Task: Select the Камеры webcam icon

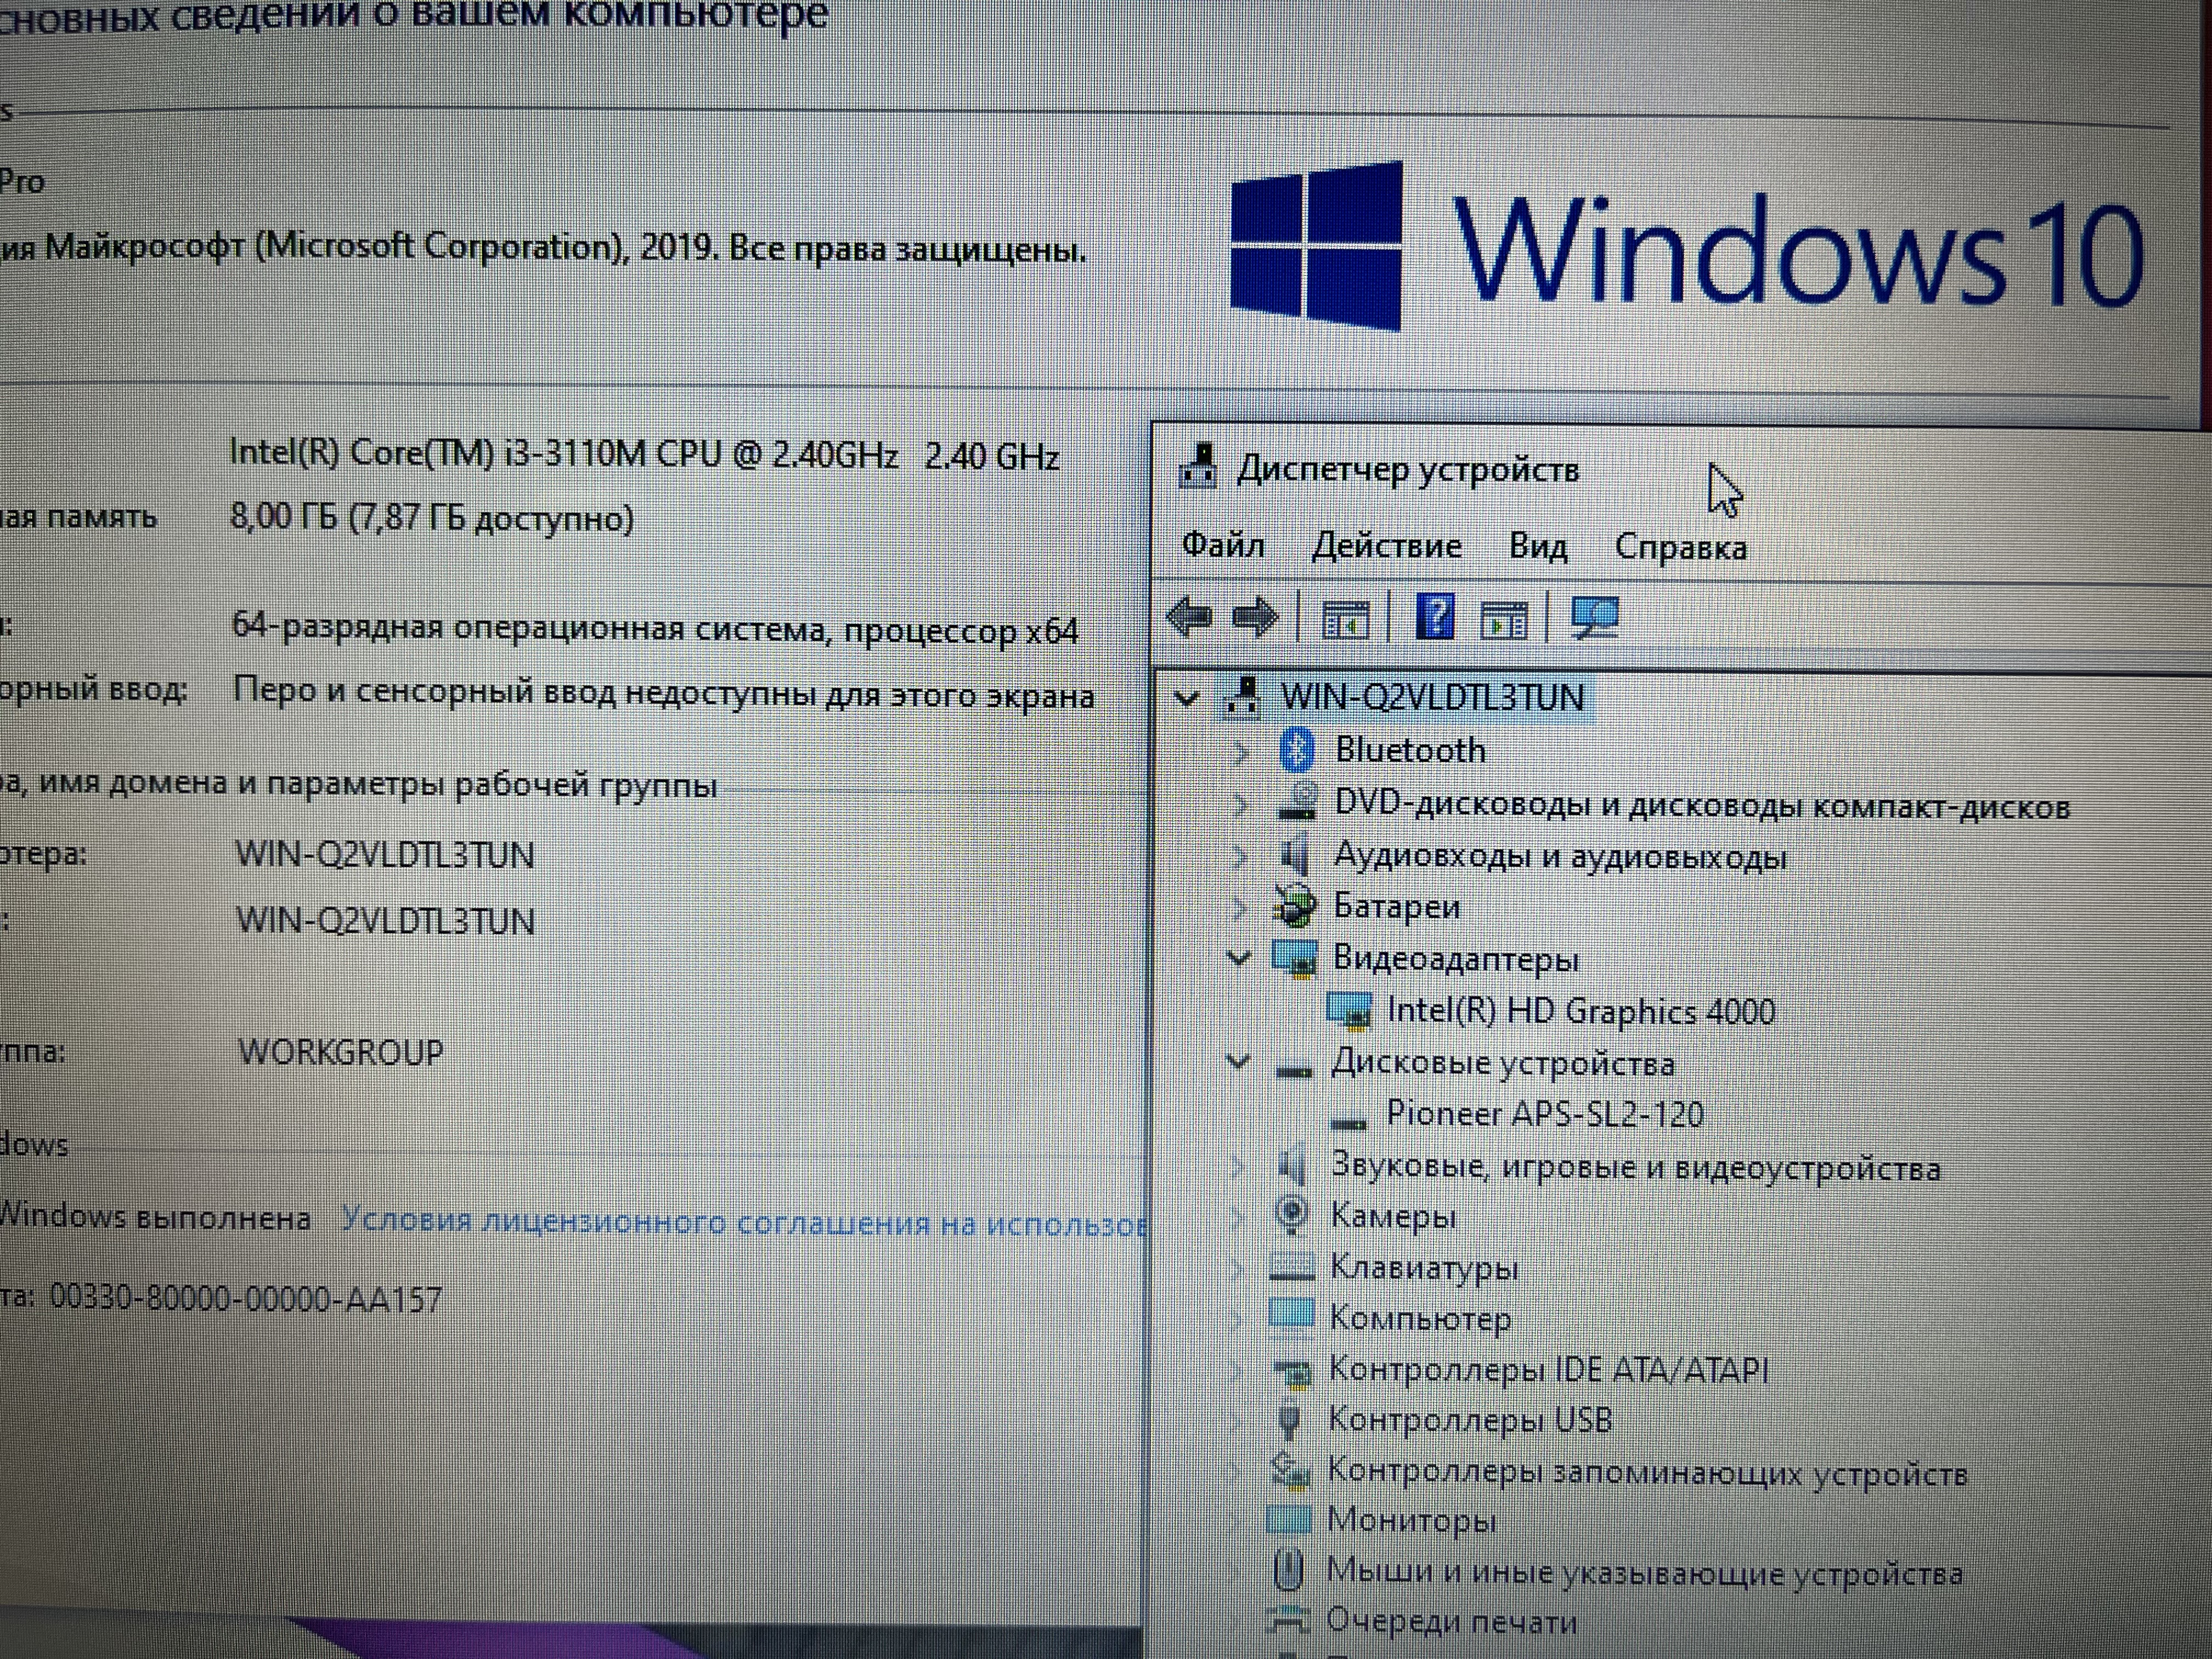Action: click(x=1292, y=1215)
